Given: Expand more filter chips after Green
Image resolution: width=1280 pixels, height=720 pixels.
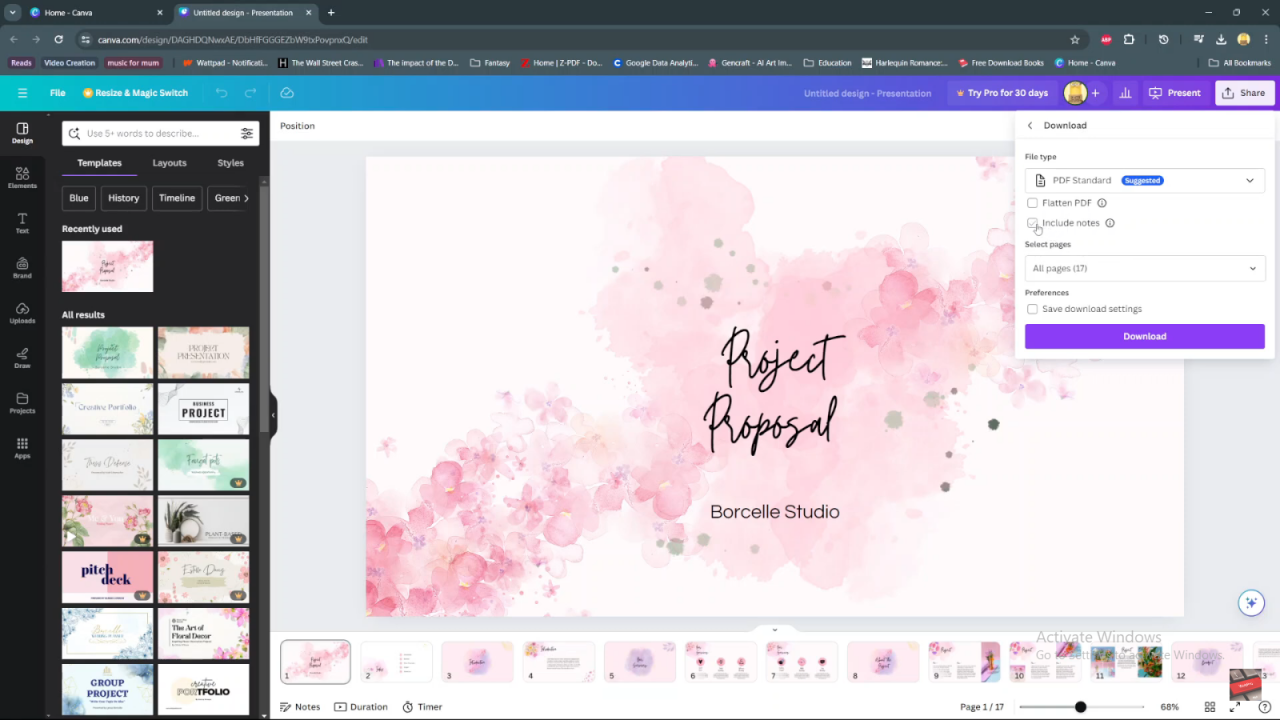Looking at the screenshot, I should click(246, 198).
